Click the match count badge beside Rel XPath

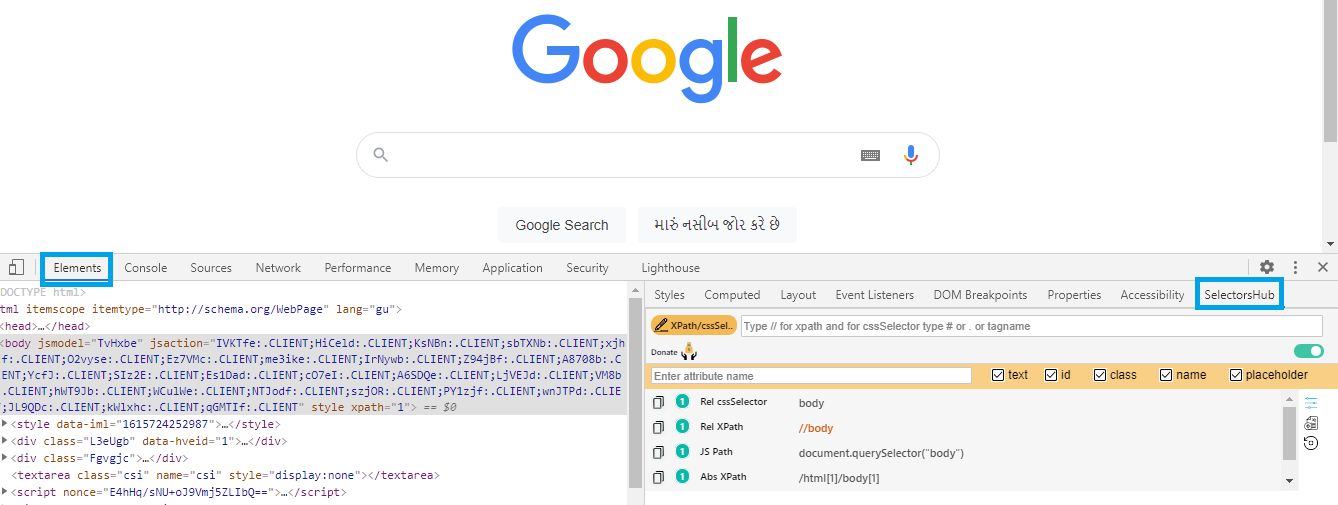point(682,427)
